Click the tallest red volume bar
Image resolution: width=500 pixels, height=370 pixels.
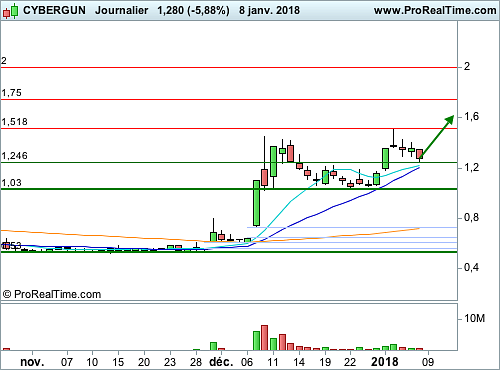click(264, 338)
